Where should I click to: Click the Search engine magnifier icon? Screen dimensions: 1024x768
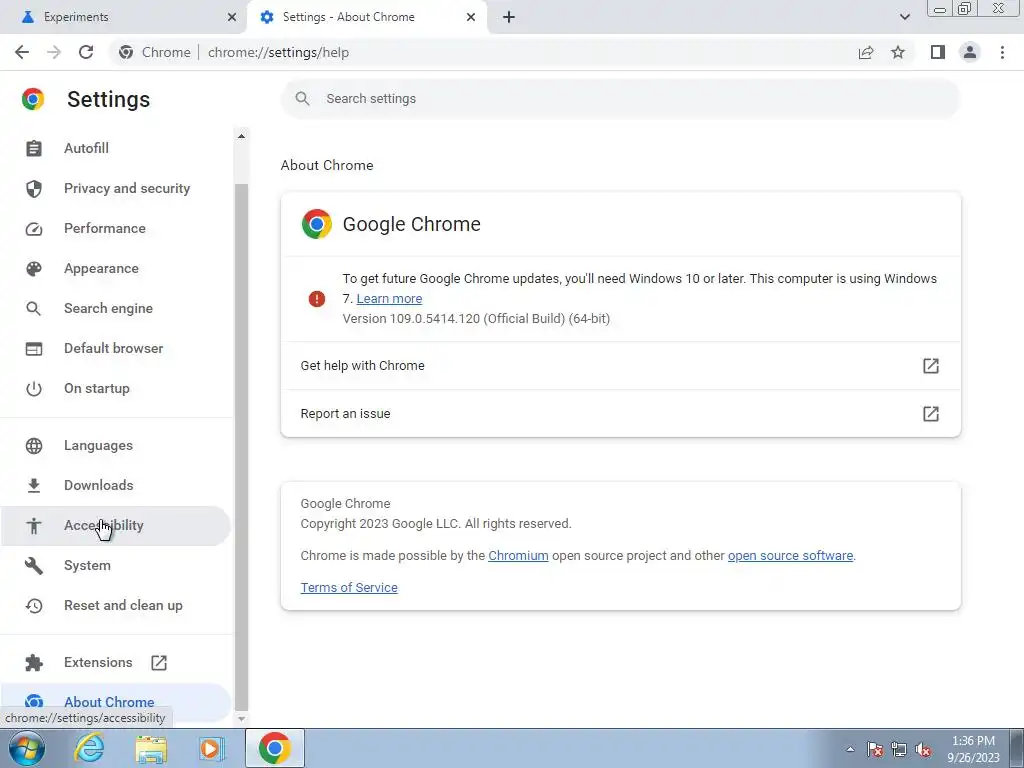[x=34, y=308]
